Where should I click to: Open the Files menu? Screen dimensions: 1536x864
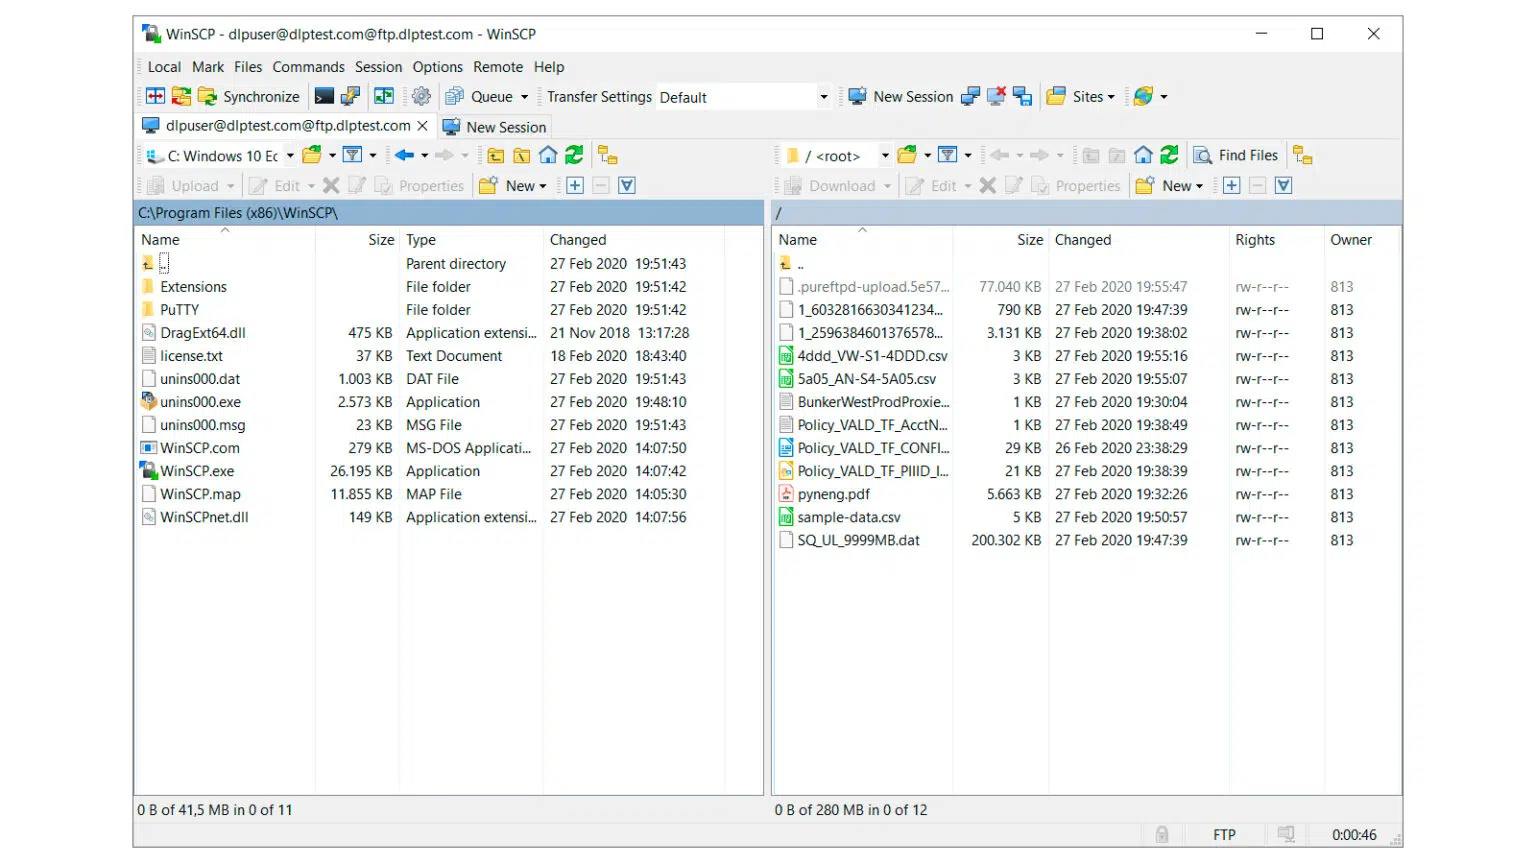[248, 67]
